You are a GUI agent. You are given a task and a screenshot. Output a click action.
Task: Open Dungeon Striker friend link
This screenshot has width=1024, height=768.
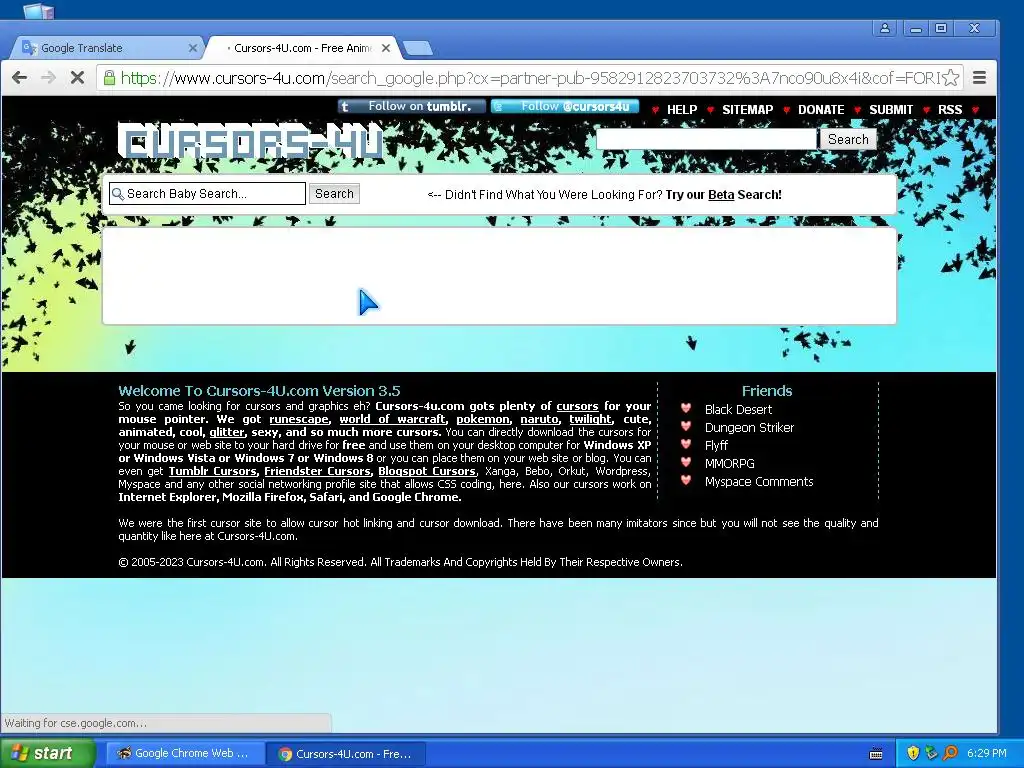[x=749, y=428]
